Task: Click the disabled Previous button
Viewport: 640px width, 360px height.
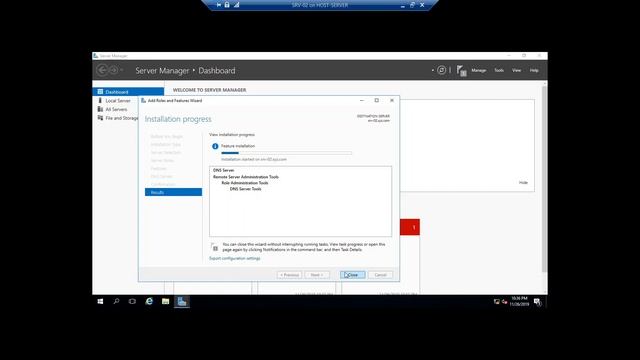Action: coord(289,275)
